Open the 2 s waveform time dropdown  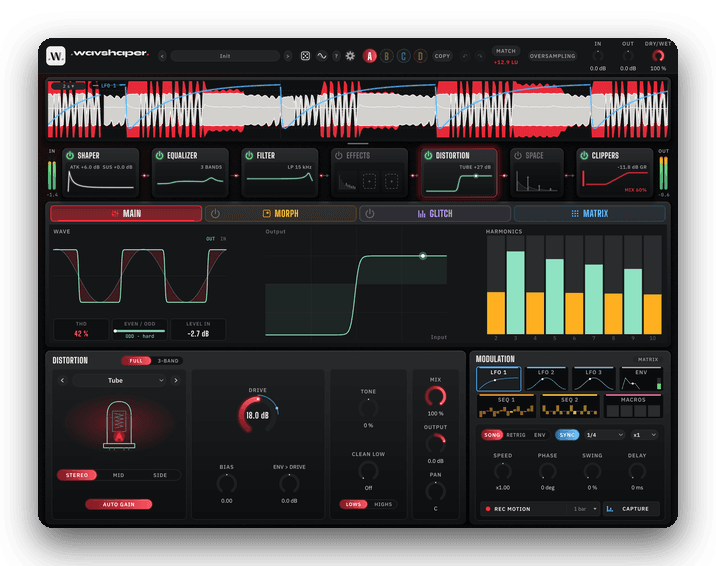pos(69,86)
